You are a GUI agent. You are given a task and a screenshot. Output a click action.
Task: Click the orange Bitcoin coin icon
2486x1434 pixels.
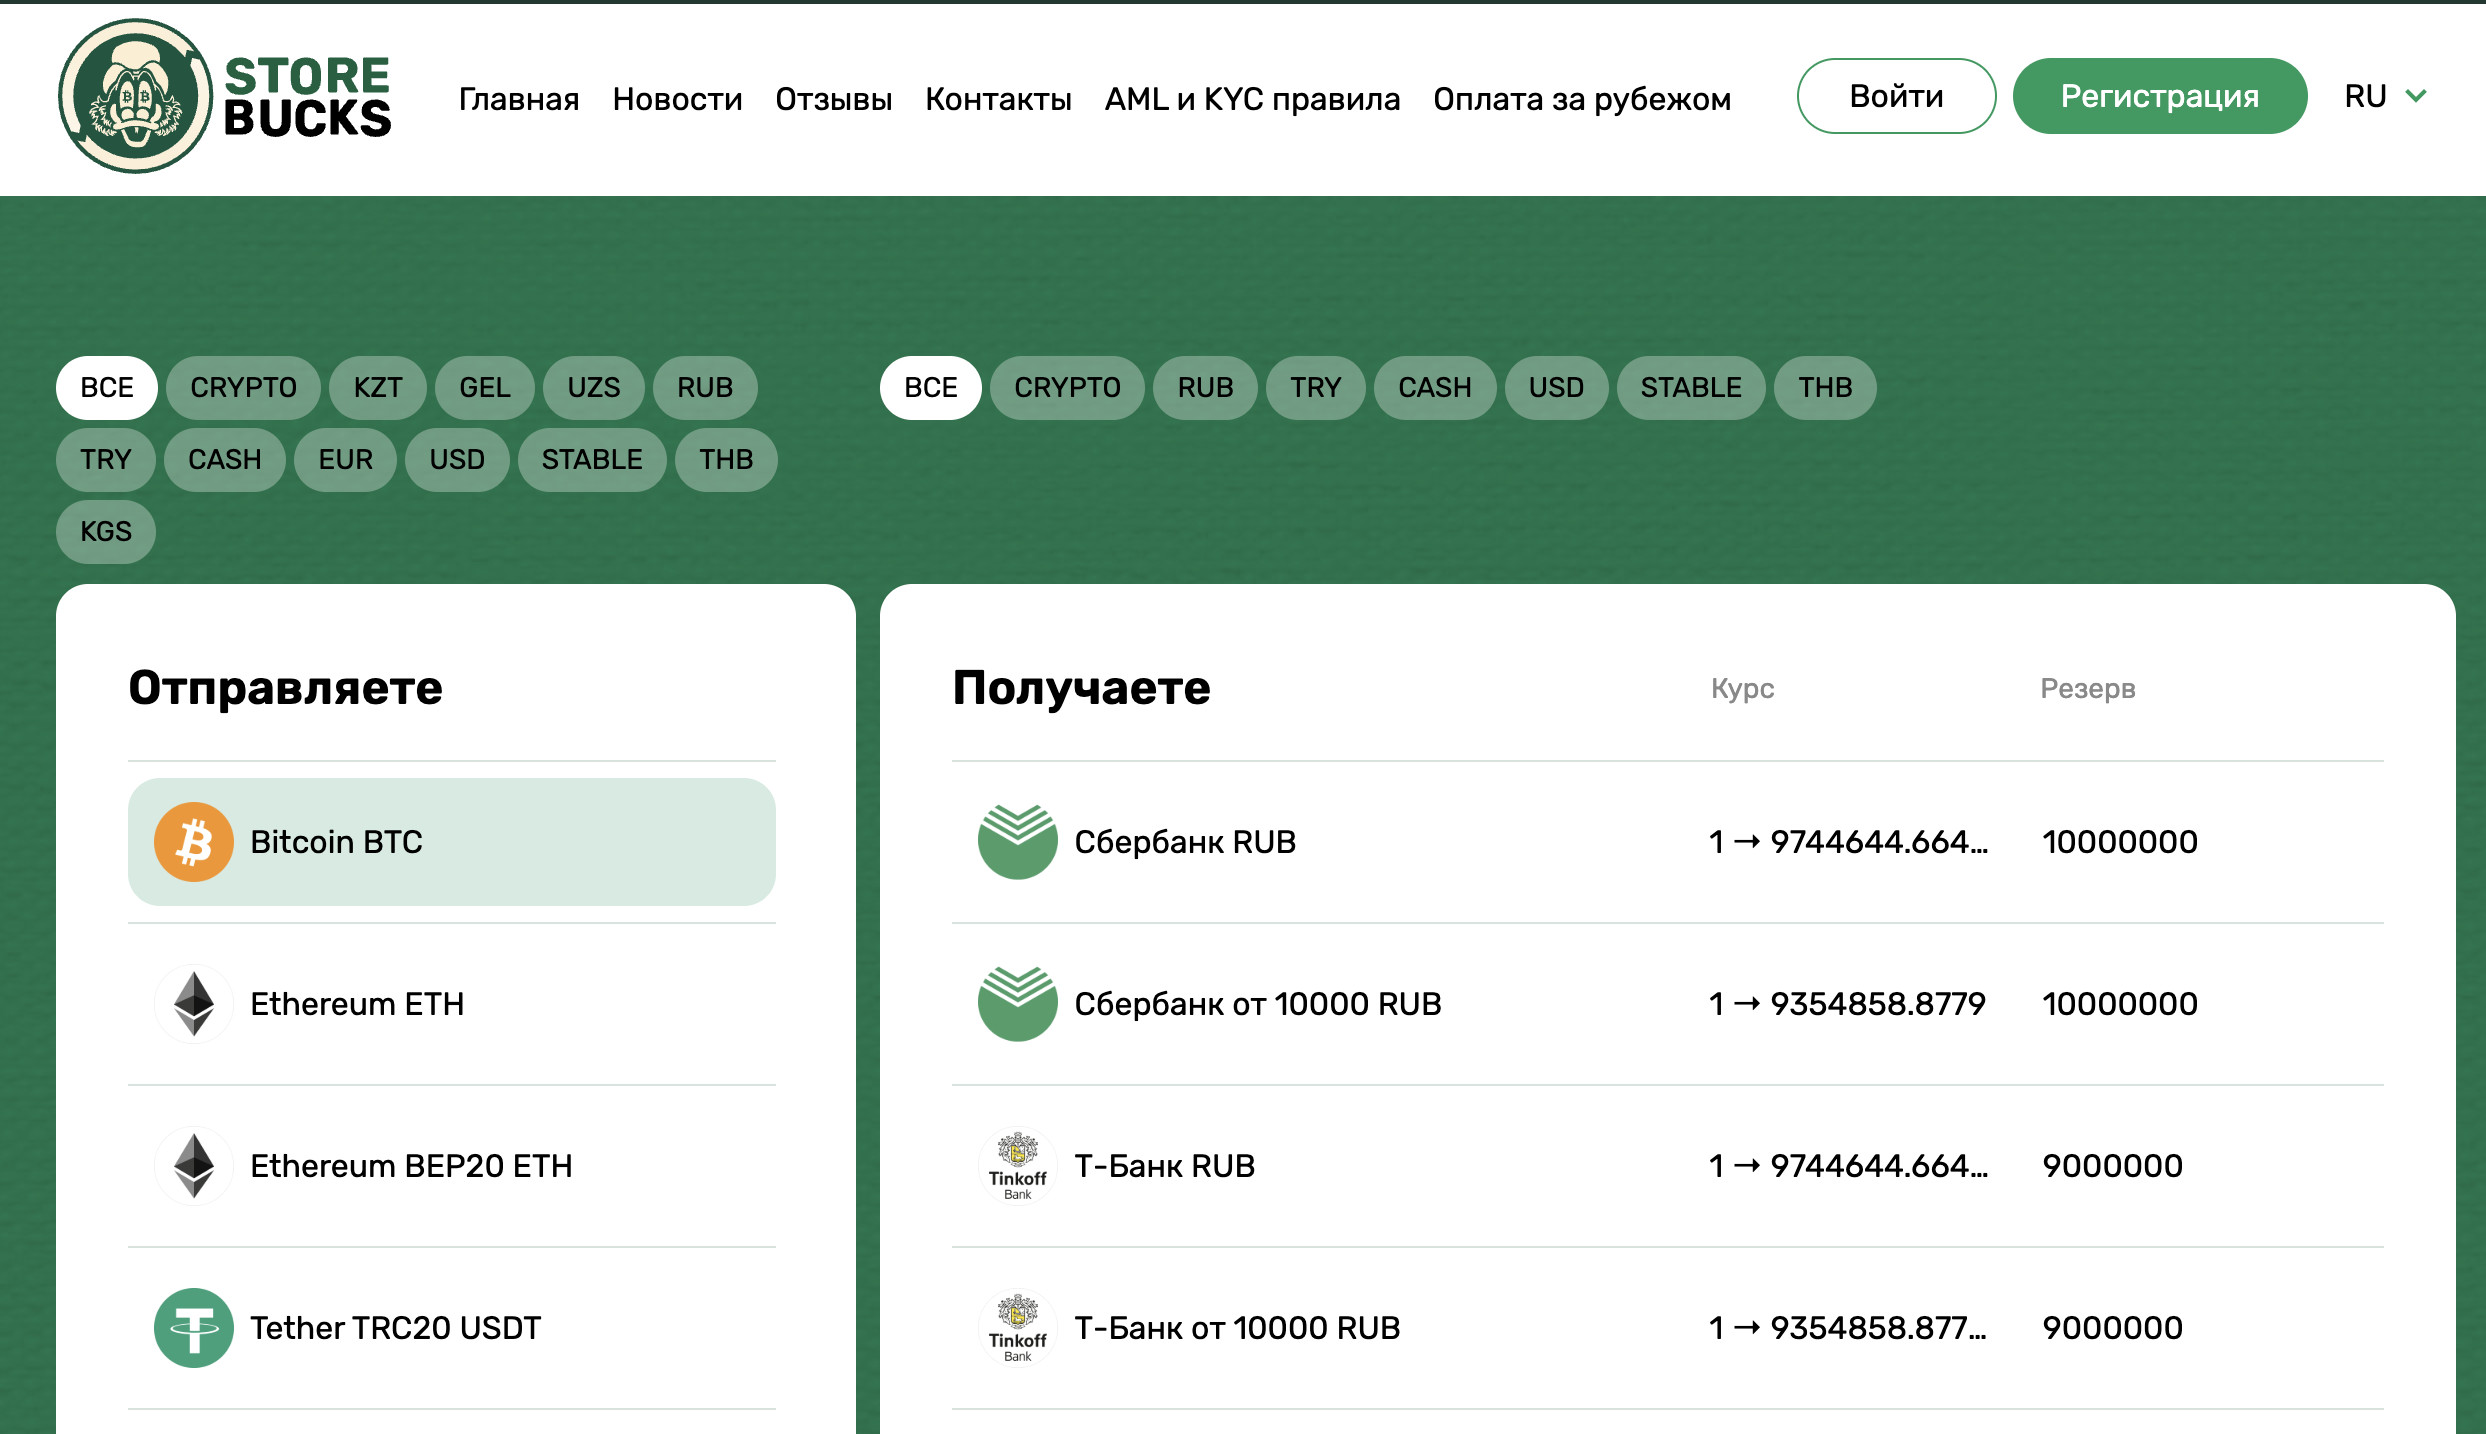(194, 842)
